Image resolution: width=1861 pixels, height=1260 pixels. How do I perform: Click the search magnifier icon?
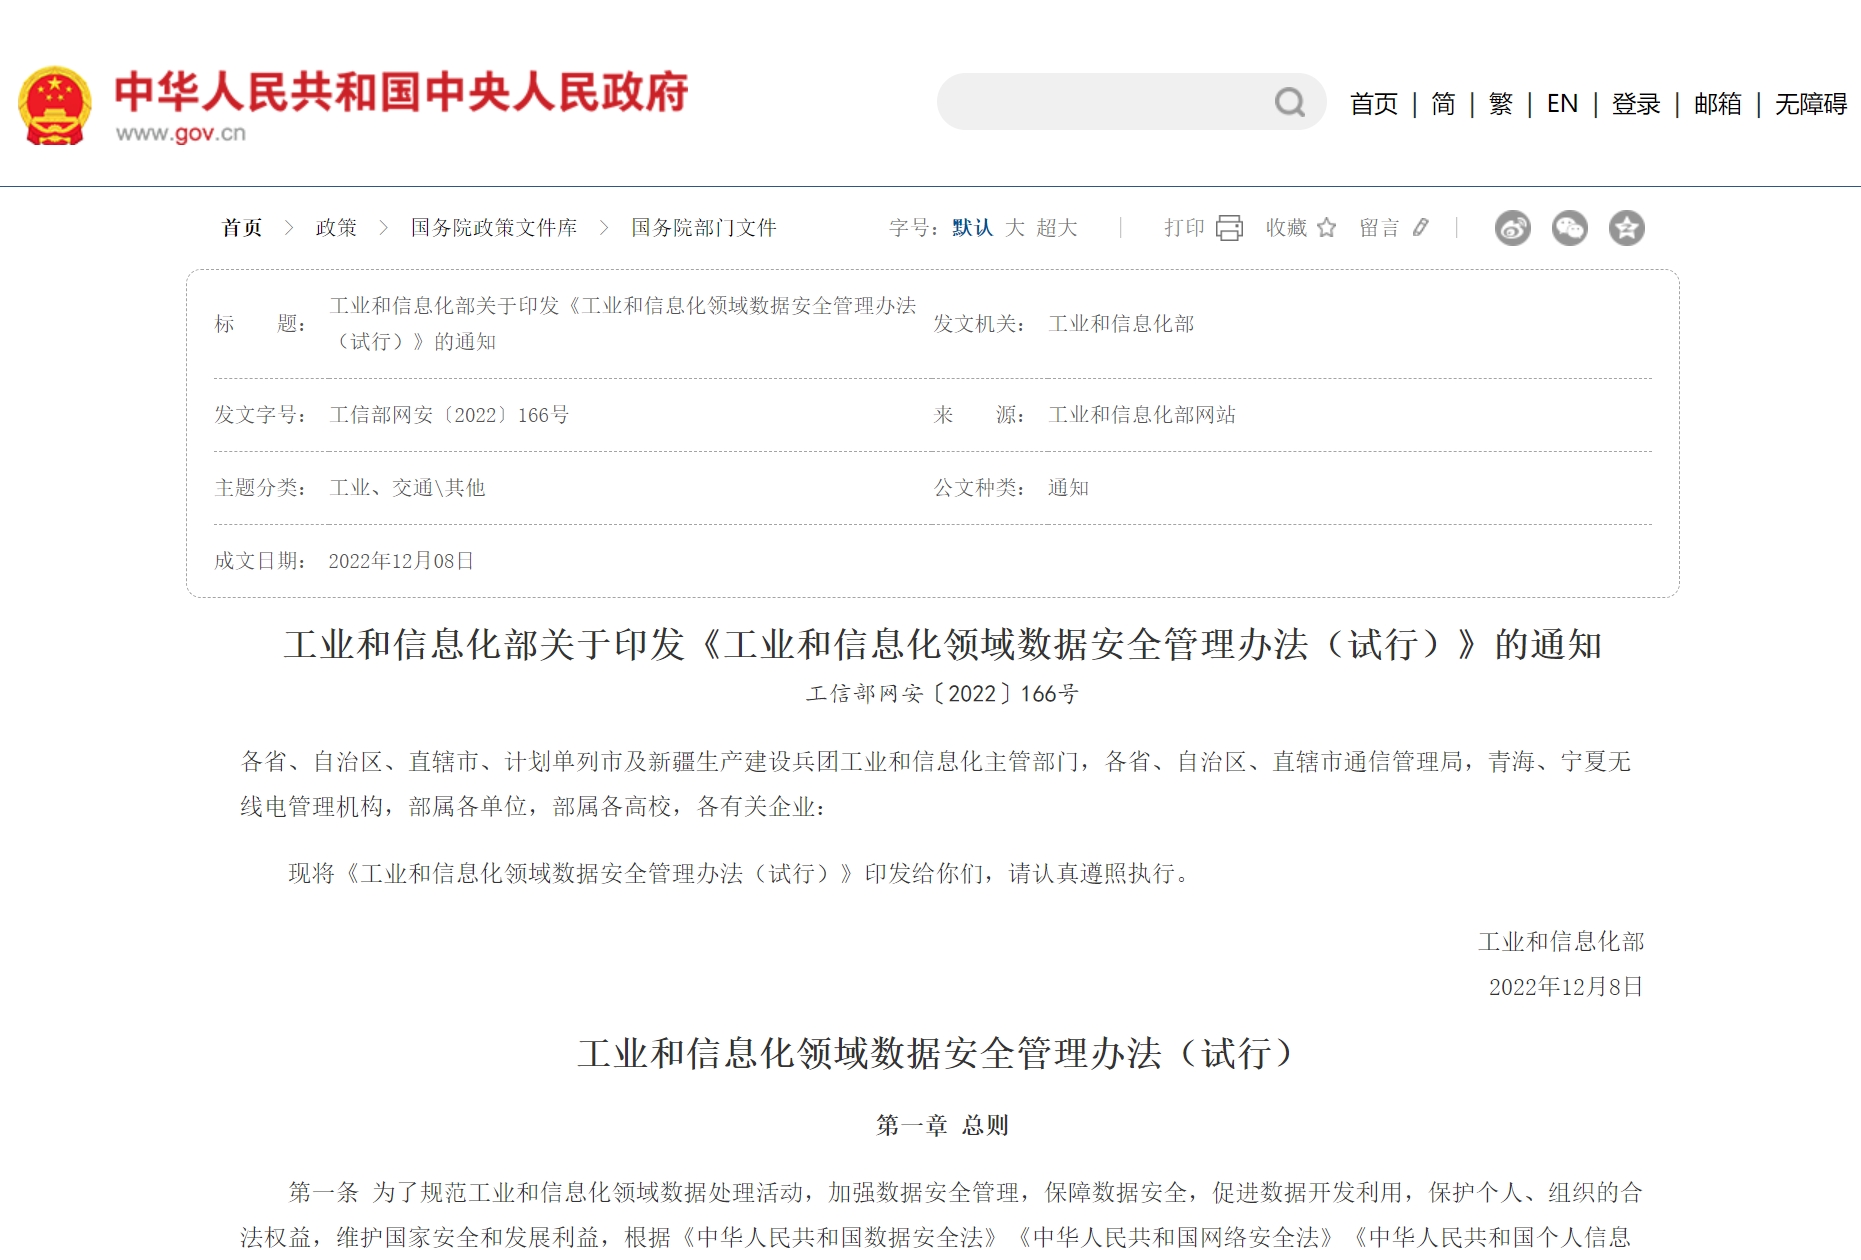(x=1289, y=102)
